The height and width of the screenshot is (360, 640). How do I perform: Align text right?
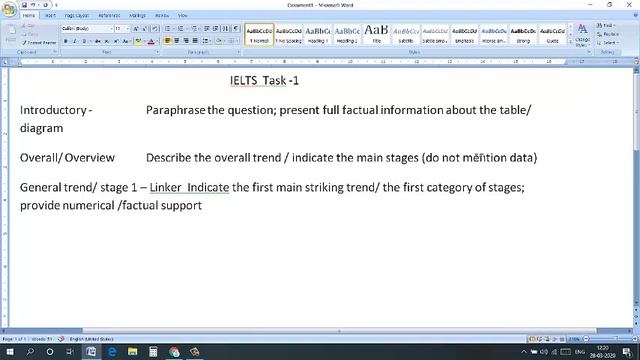(x=186, y=41)
